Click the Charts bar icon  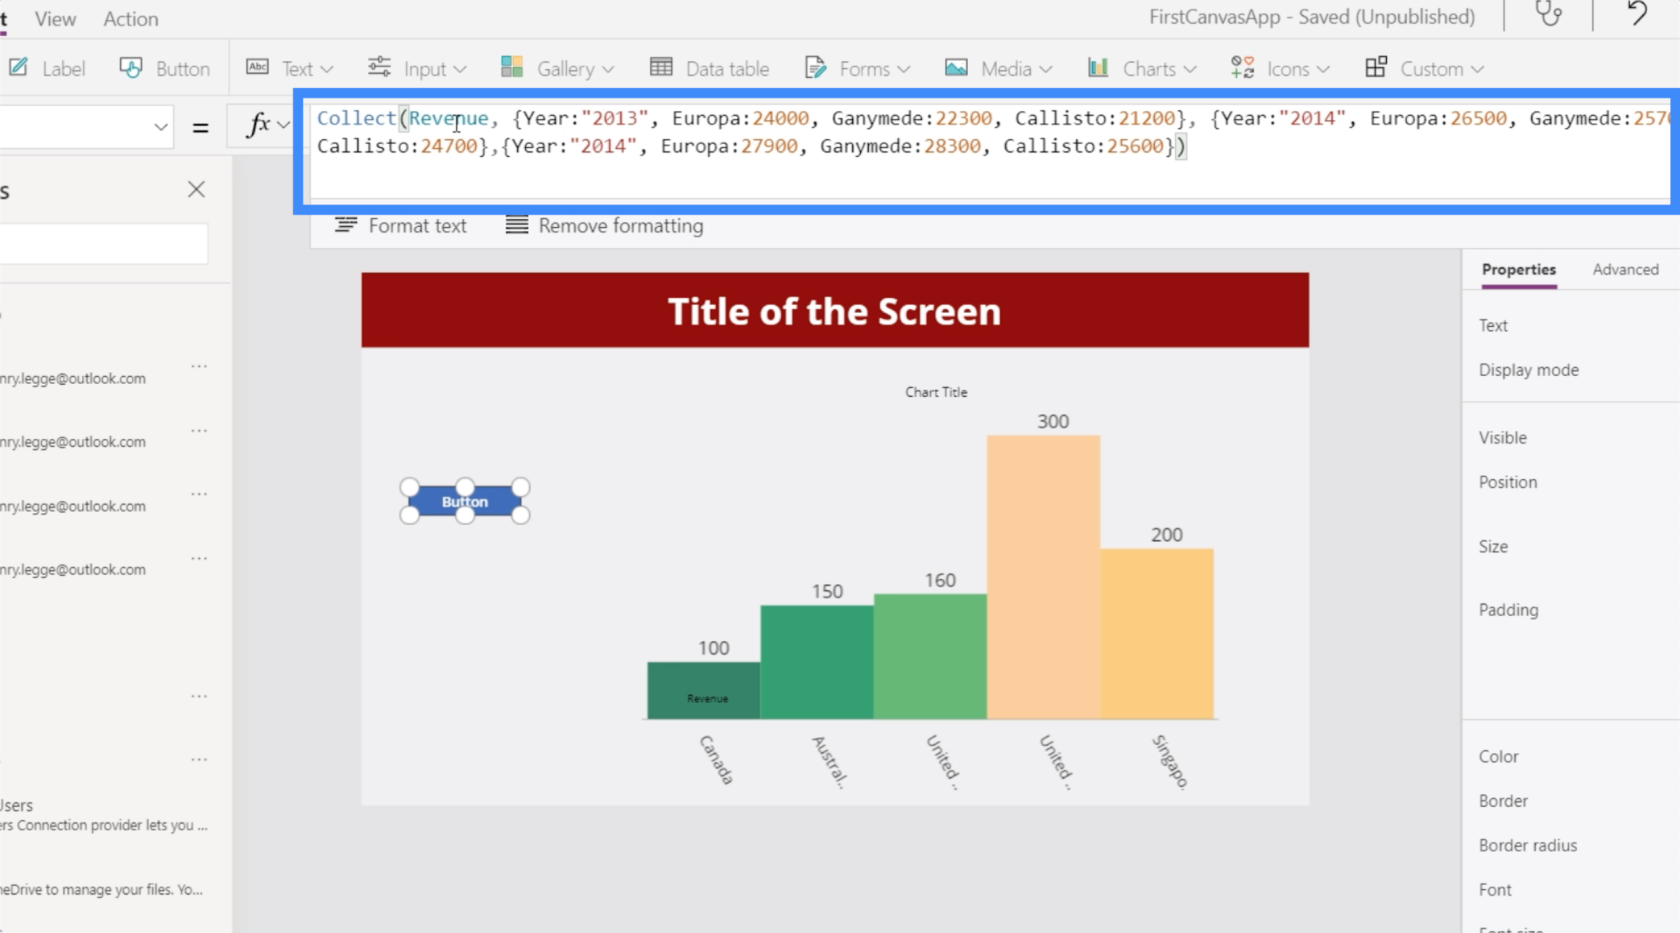tap(1098, 67)
